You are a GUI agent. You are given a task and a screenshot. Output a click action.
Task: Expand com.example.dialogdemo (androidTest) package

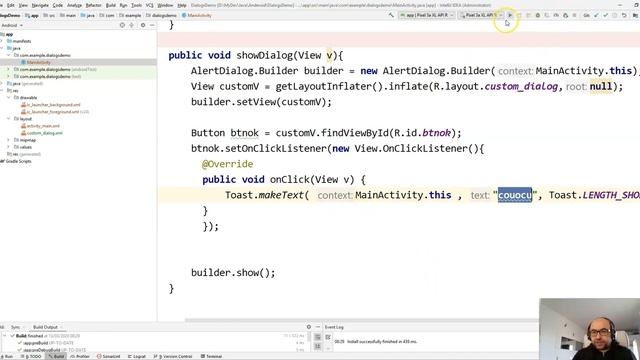[8, 69]
